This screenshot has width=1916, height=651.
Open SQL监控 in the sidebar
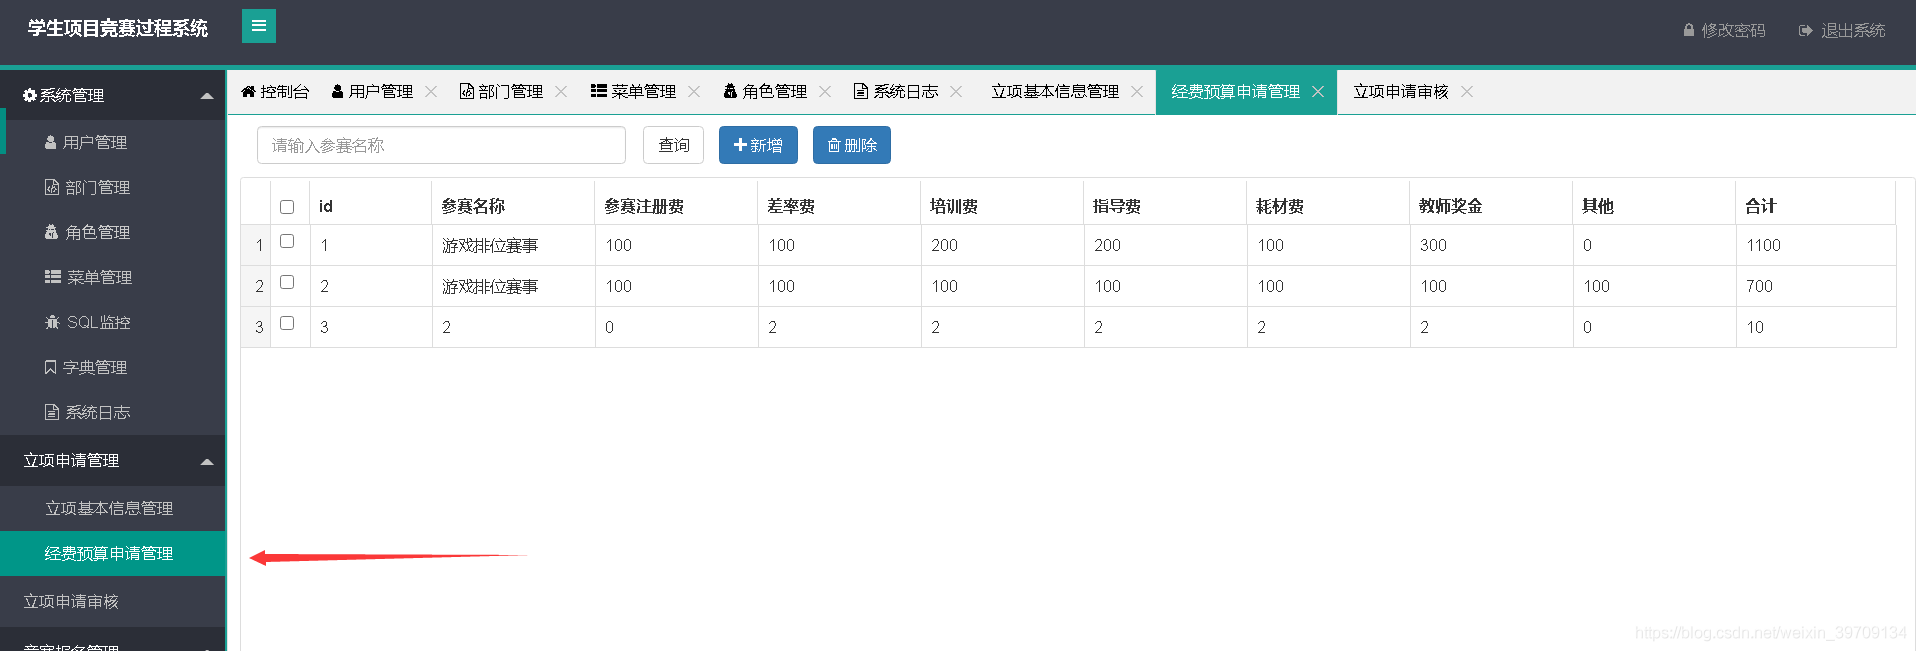click(113, 322)
